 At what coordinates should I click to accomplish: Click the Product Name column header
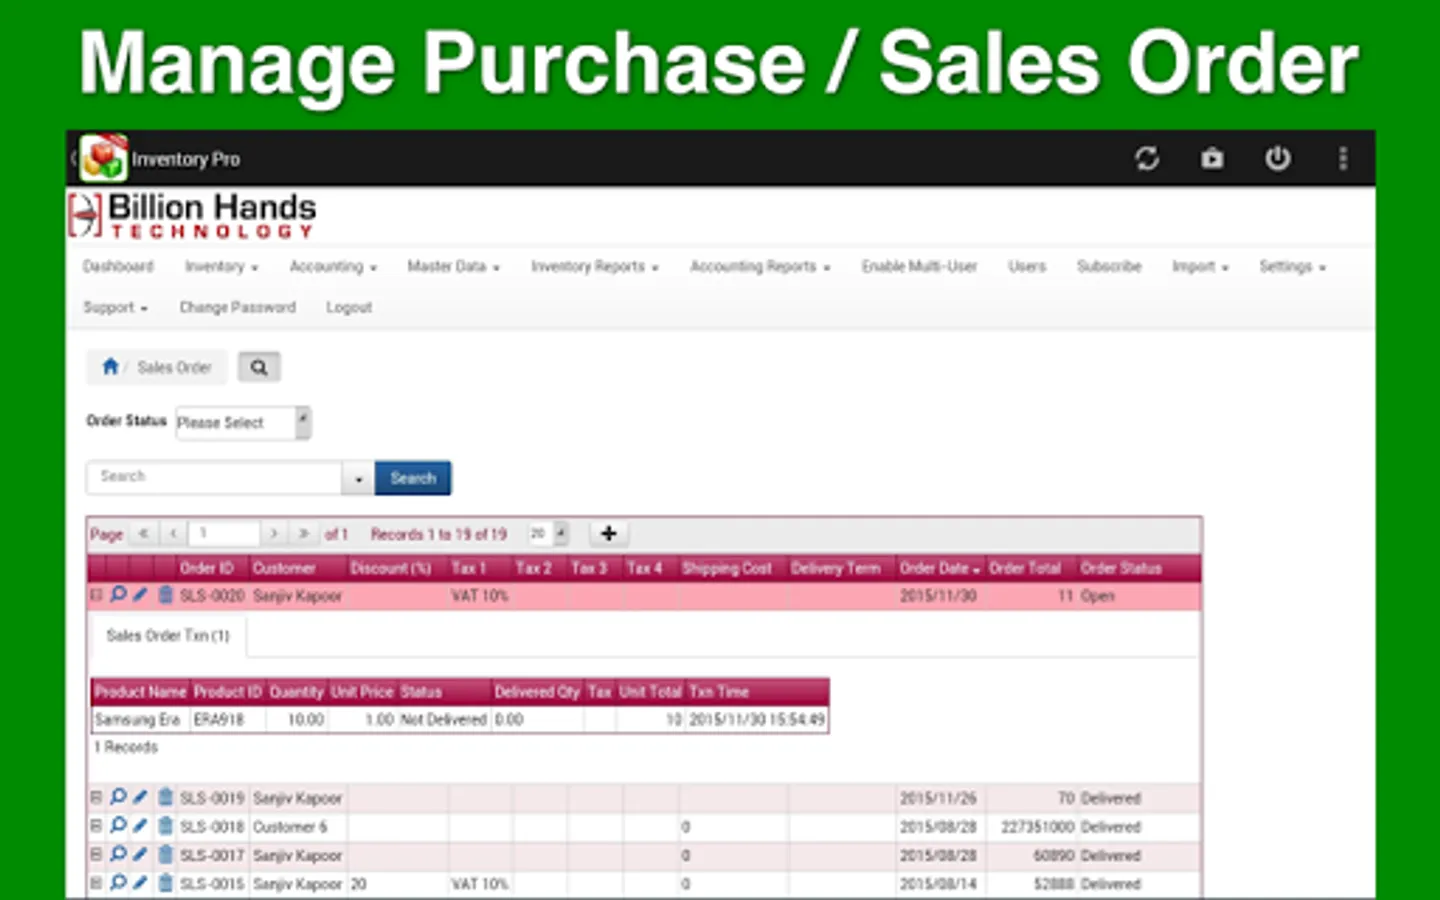click(x=141, y=691)
